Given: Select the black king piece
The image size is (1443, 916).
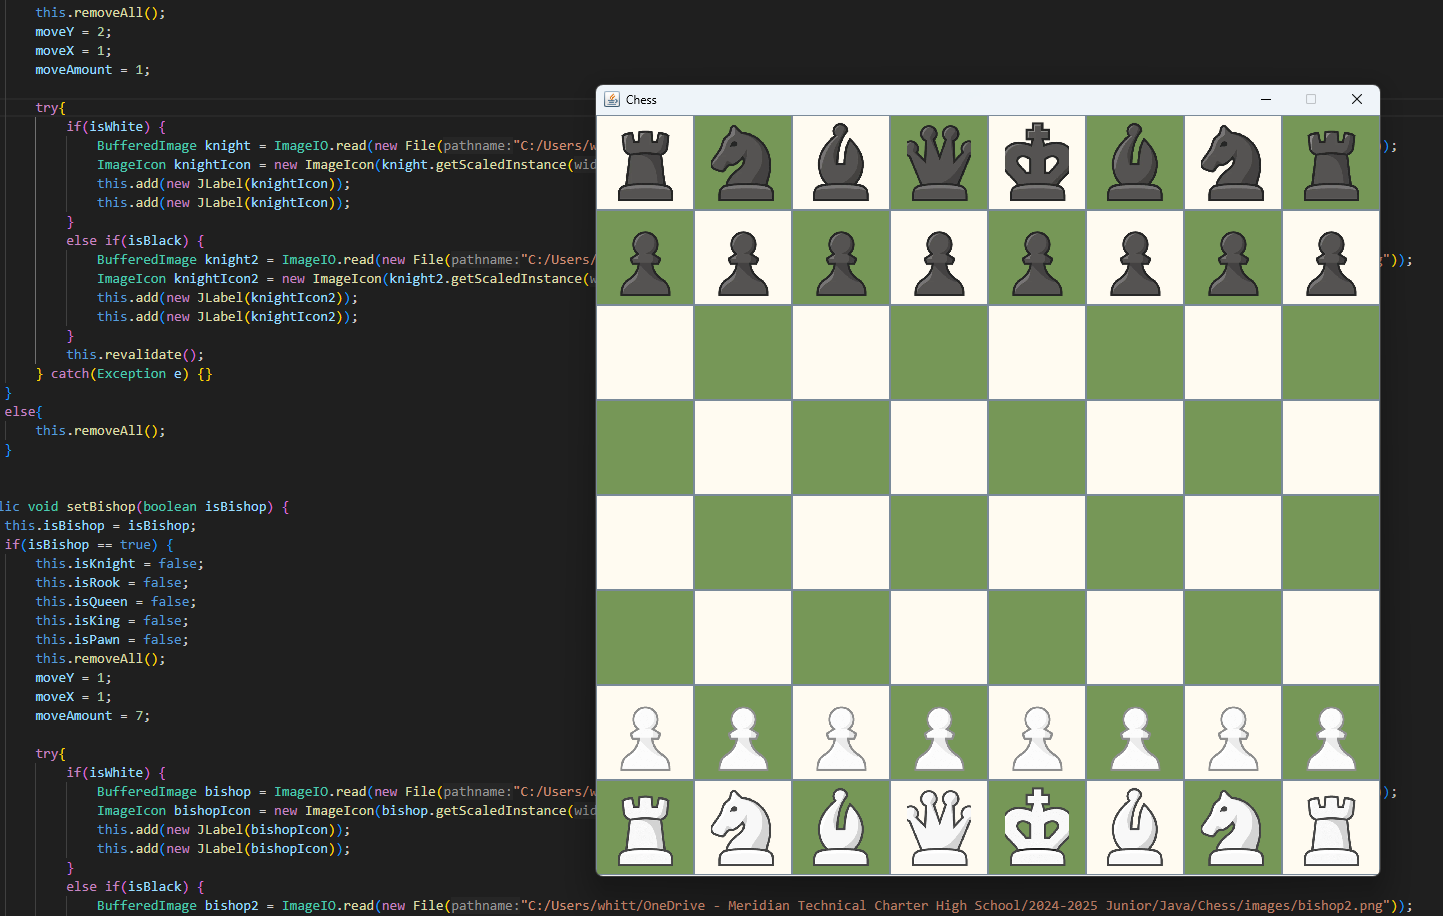Looking at the screenshot, I should tap(1036, 161).
